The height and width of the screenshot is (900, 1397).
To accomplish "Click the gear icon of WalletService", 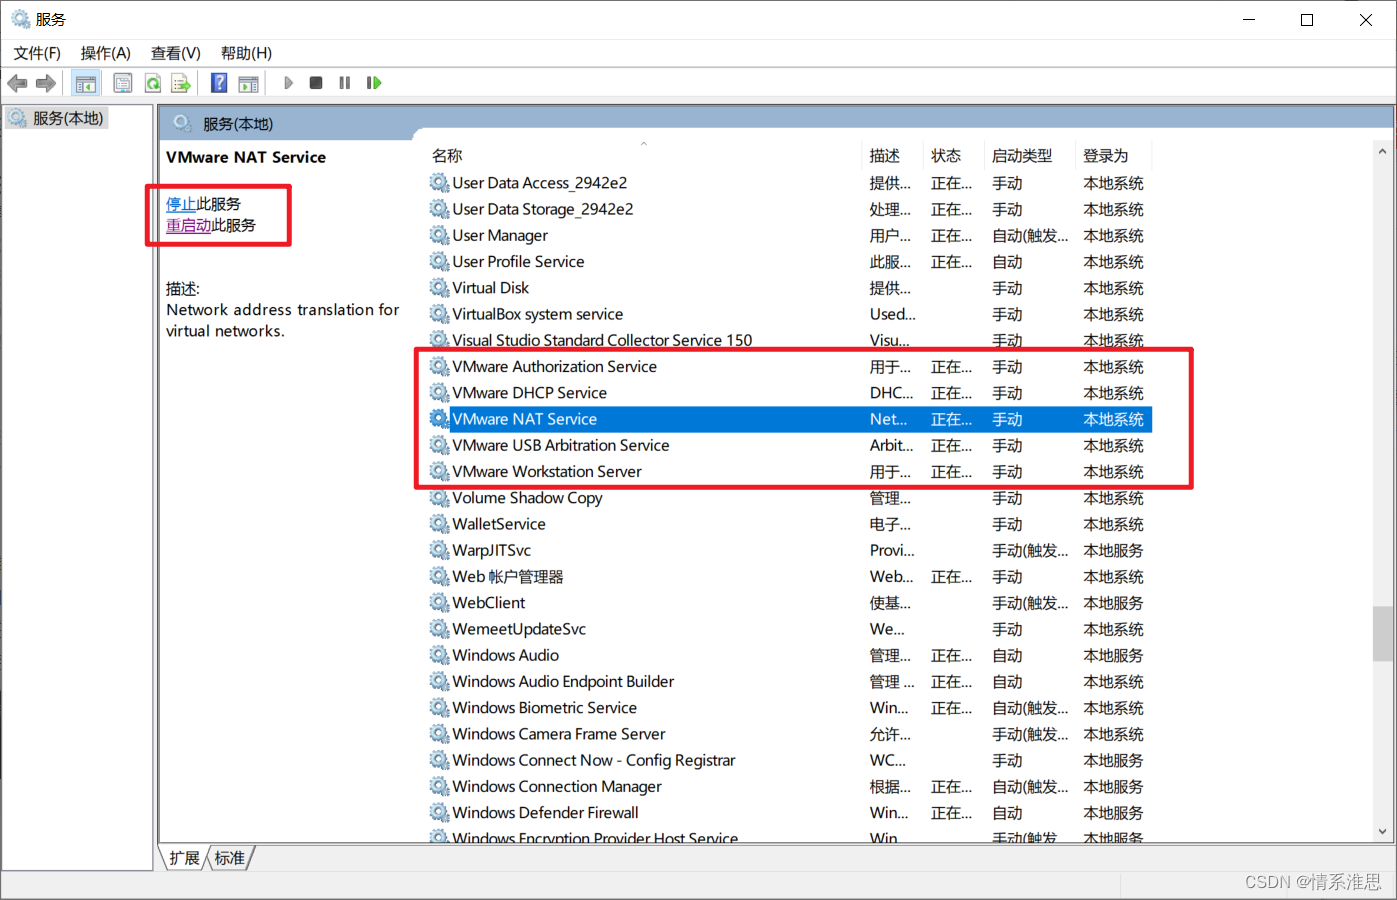I will tap(439, 524).
